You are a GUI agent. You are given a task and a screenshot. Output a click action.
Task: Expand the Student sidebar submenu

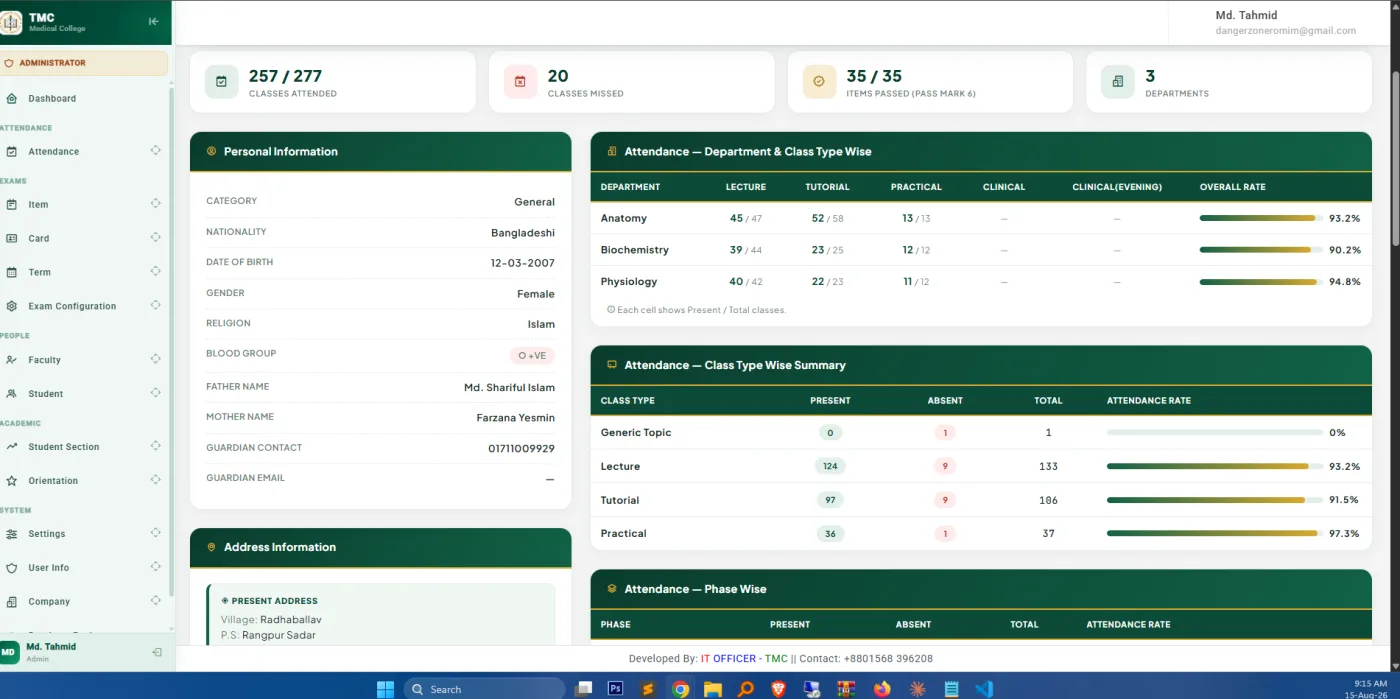point(156,393)
